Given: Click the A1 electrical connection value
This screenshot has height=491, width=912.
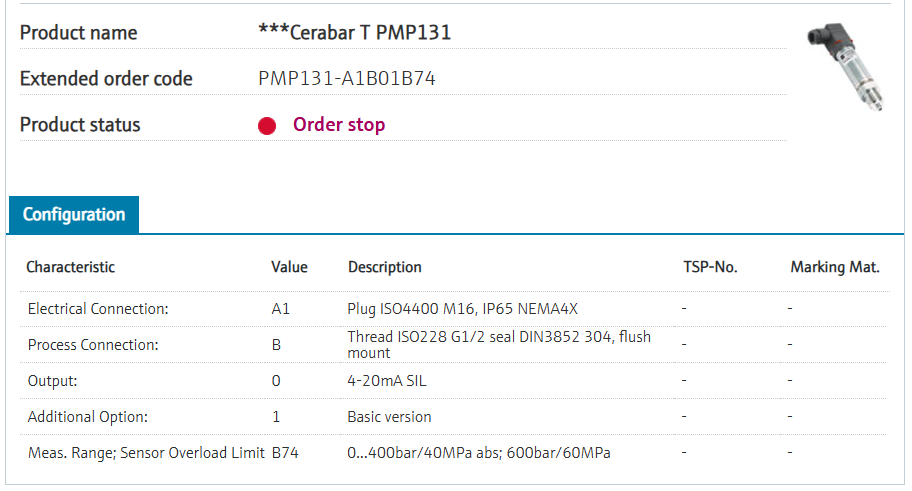Looking at the screenshot, I should tap(280, 309).
